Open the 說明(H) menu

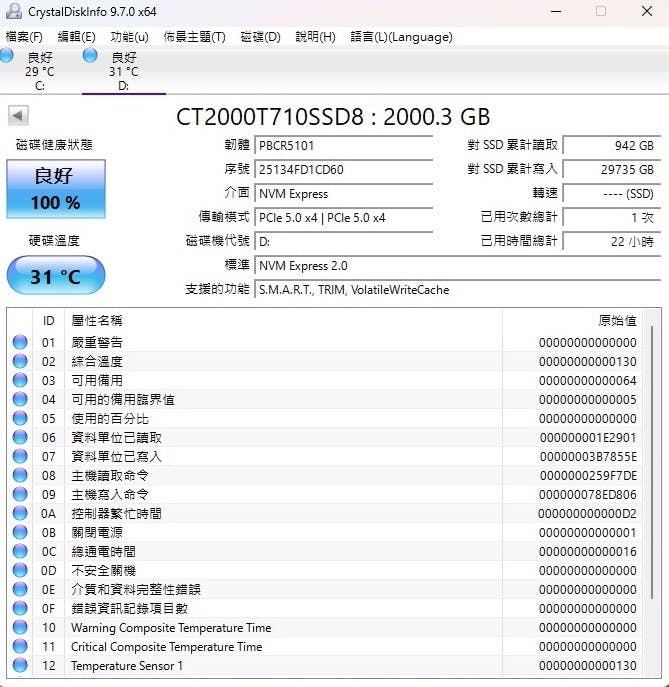pos(315,37)
